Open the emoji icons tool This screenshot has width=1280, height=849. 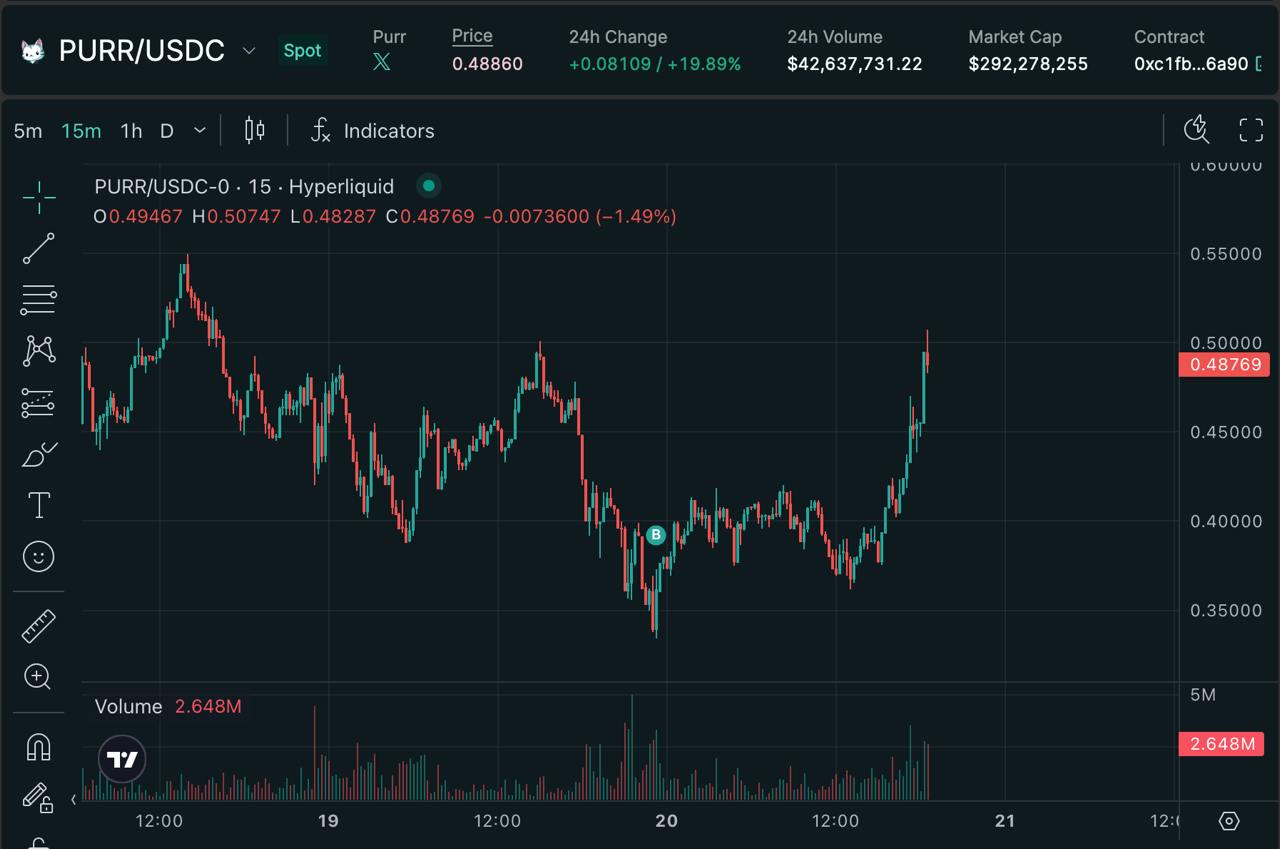point(39,557)
